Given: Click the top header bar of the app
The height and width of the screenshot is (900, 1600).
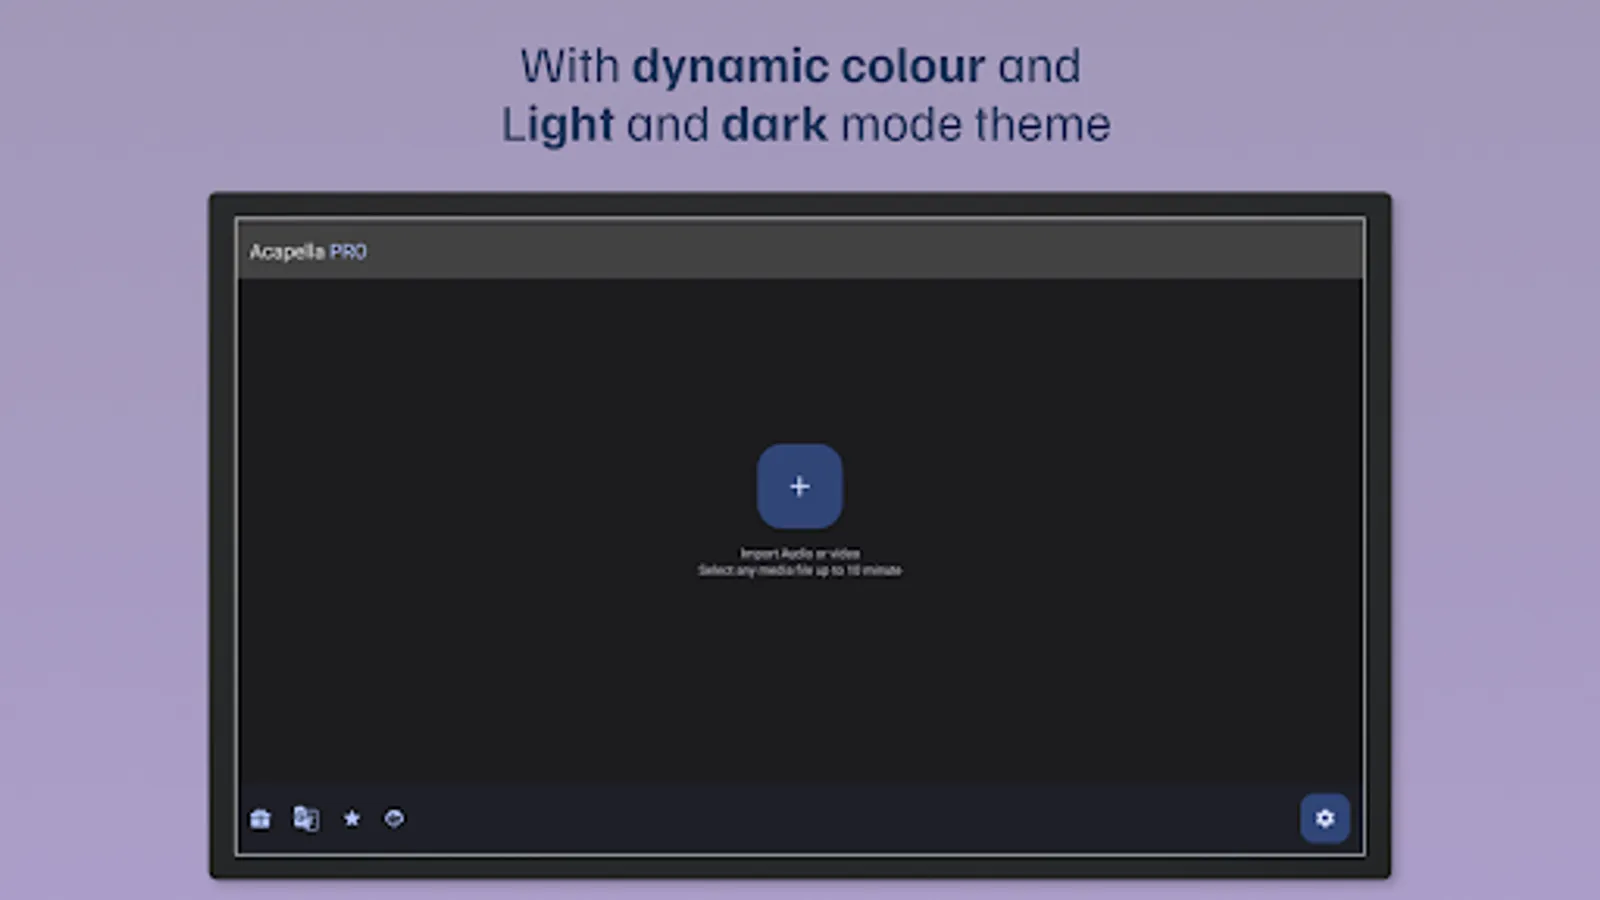Looking at the screenshot, I should 799,251.
